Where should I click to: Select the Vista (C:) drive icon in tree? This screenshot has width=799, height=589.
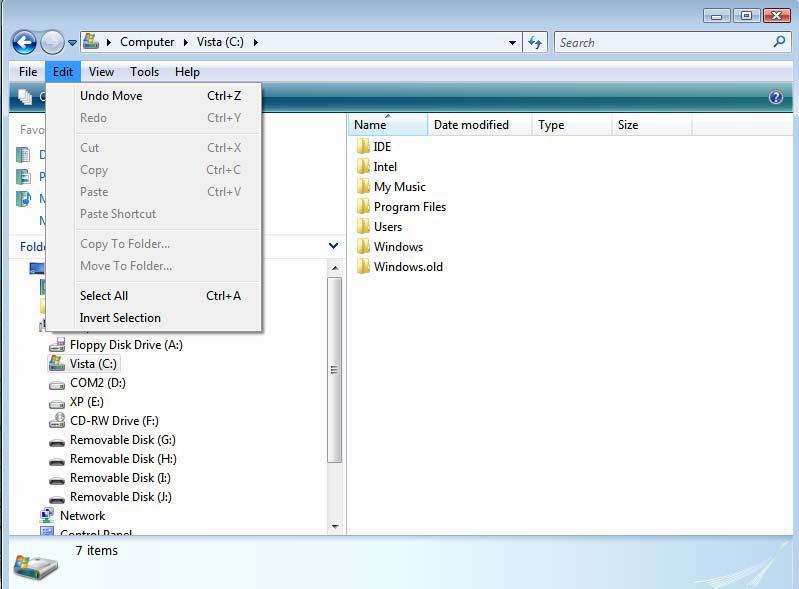[x=57, y=363]
